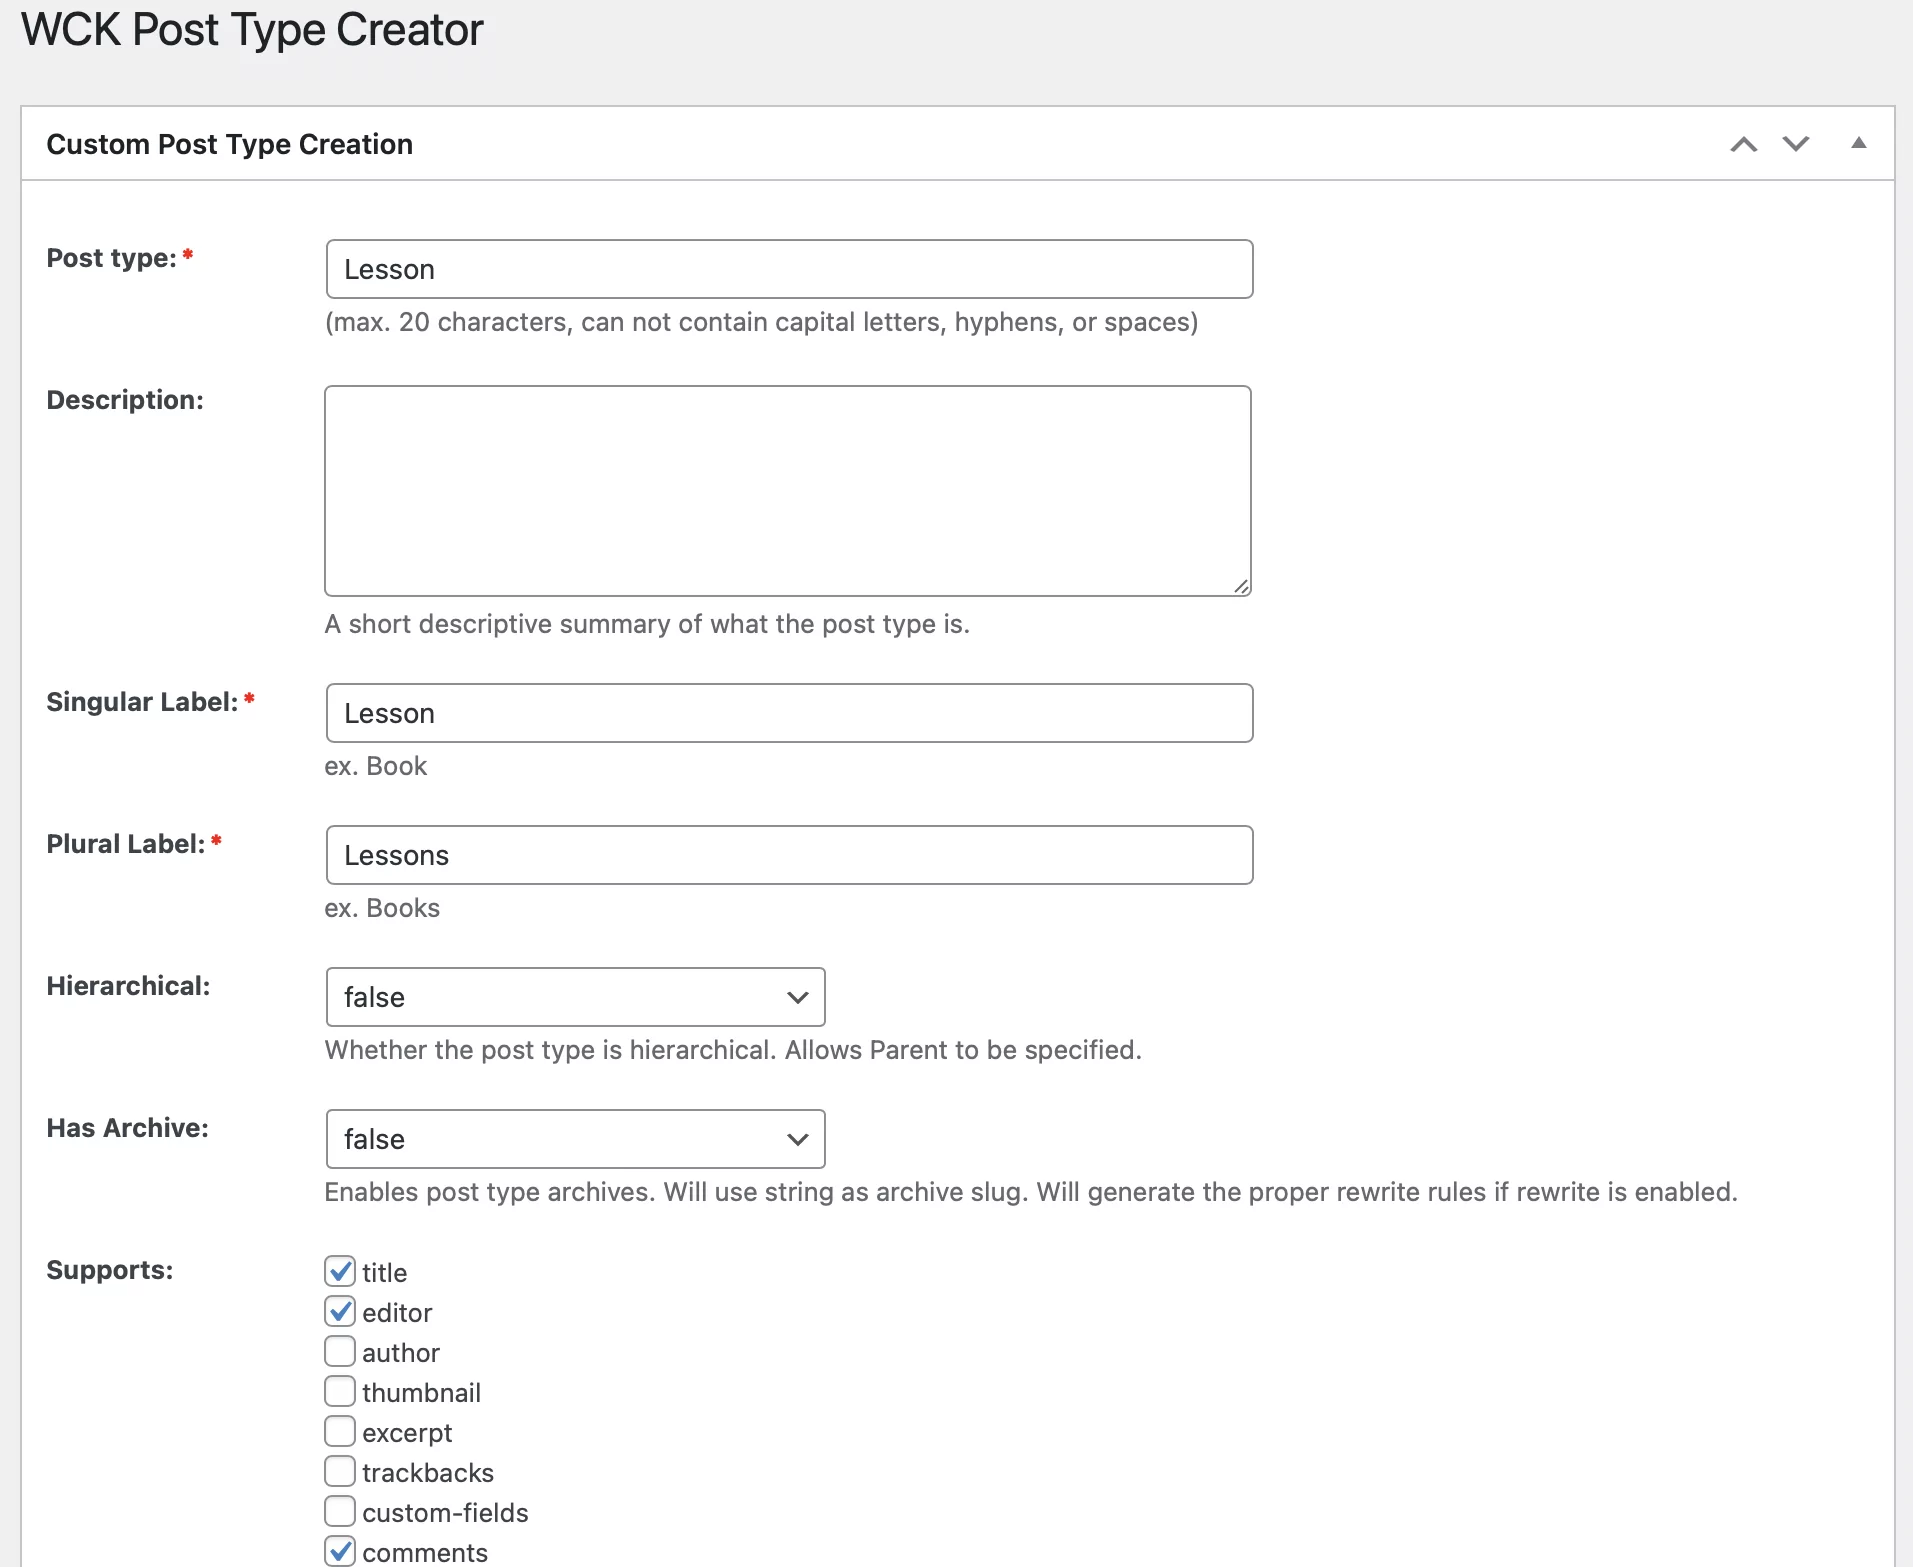This screenshot has height=1567, width=1913.
Task: Click the Singular Label input field
Action: pyautogui.click(x=789, y=713)
